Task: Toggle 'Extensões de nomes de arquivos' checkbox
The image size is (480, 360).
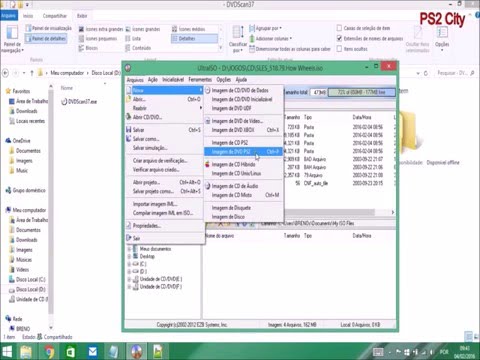Action: (339, 38)
